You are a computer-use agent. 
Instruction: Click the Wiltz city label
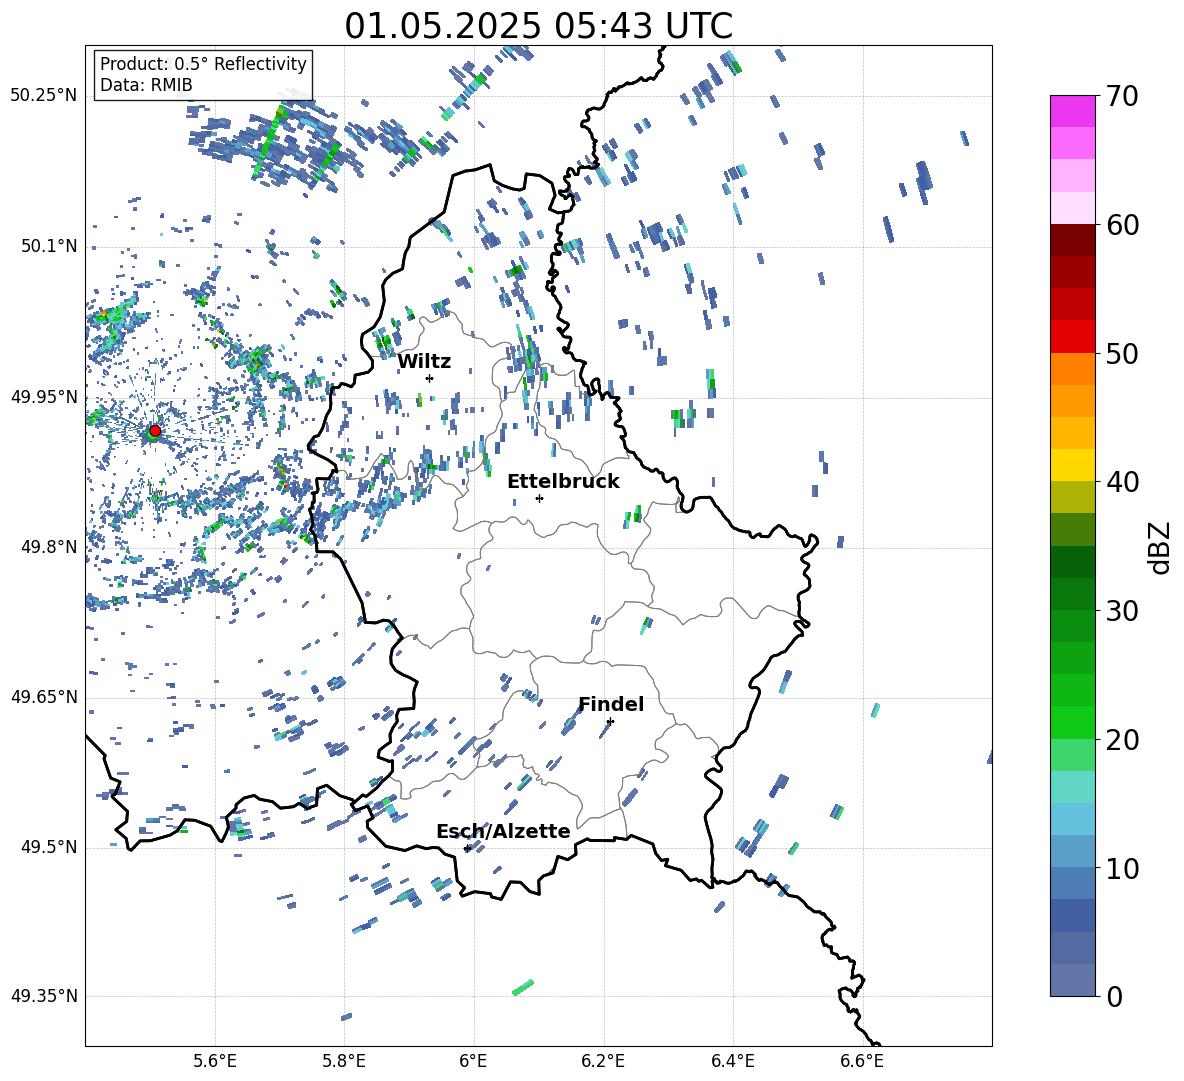pos(424,362)
